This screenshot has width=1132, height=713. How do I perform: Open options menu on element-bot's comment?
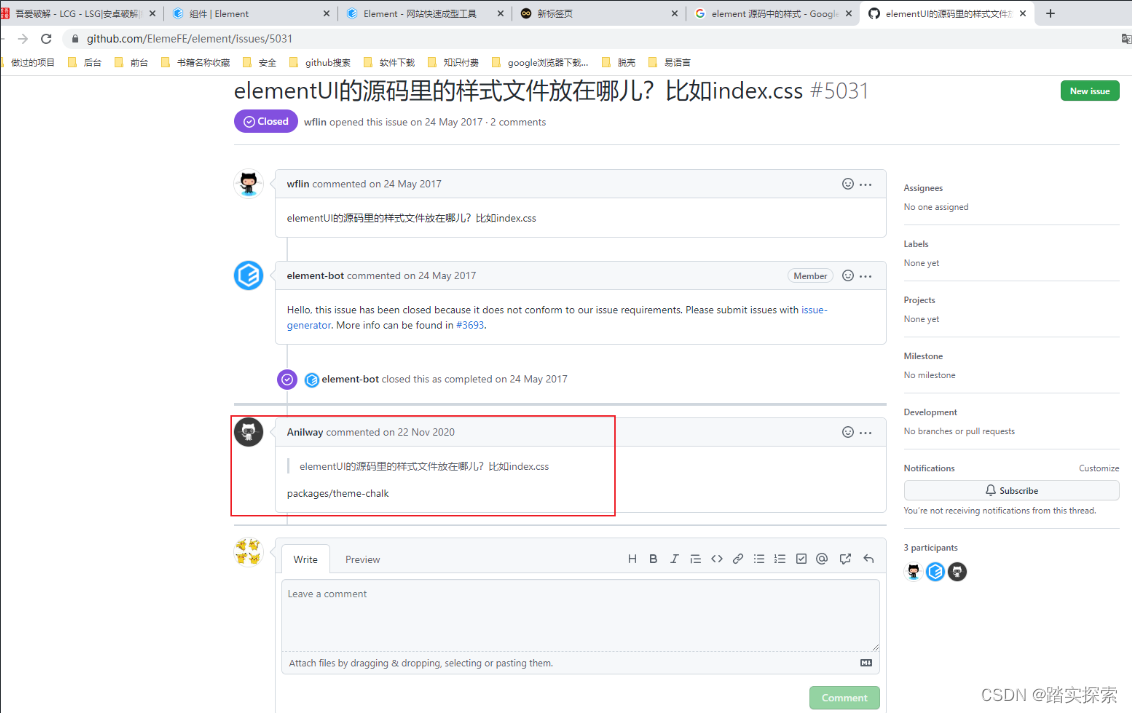click(866, 276)
